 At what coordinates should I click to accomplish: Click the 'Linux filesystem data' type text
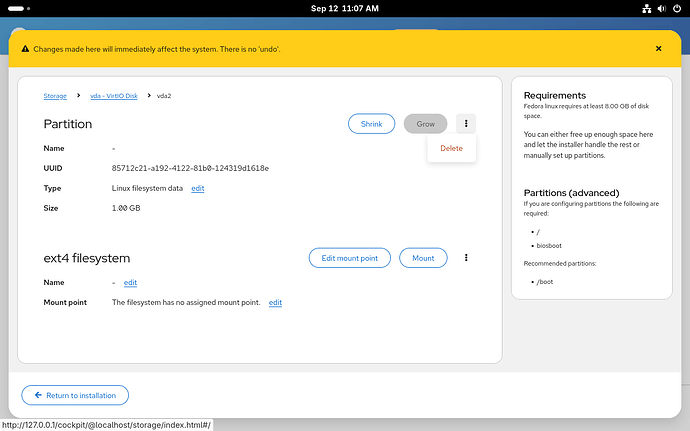click(x=147, y=188)
